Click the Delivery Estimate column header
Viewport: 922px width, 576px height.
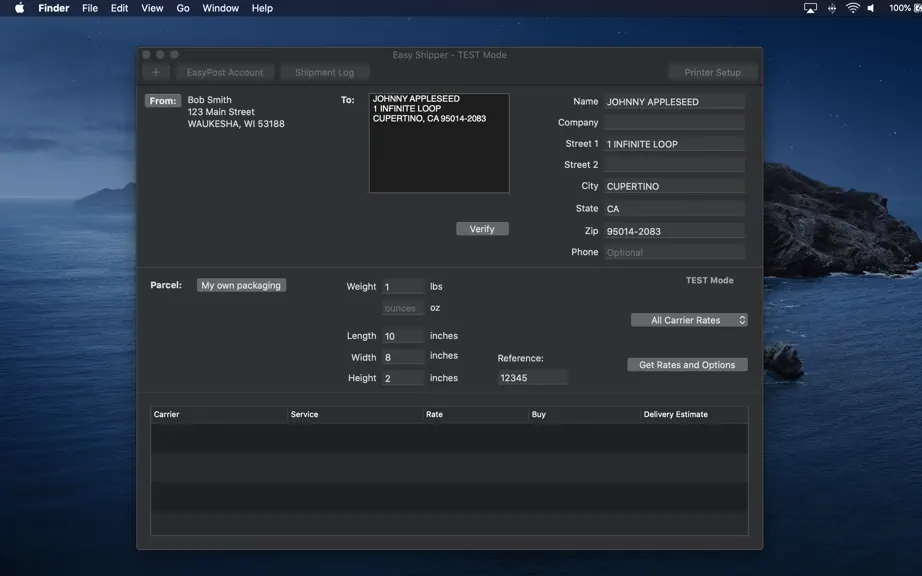point(676,414)
